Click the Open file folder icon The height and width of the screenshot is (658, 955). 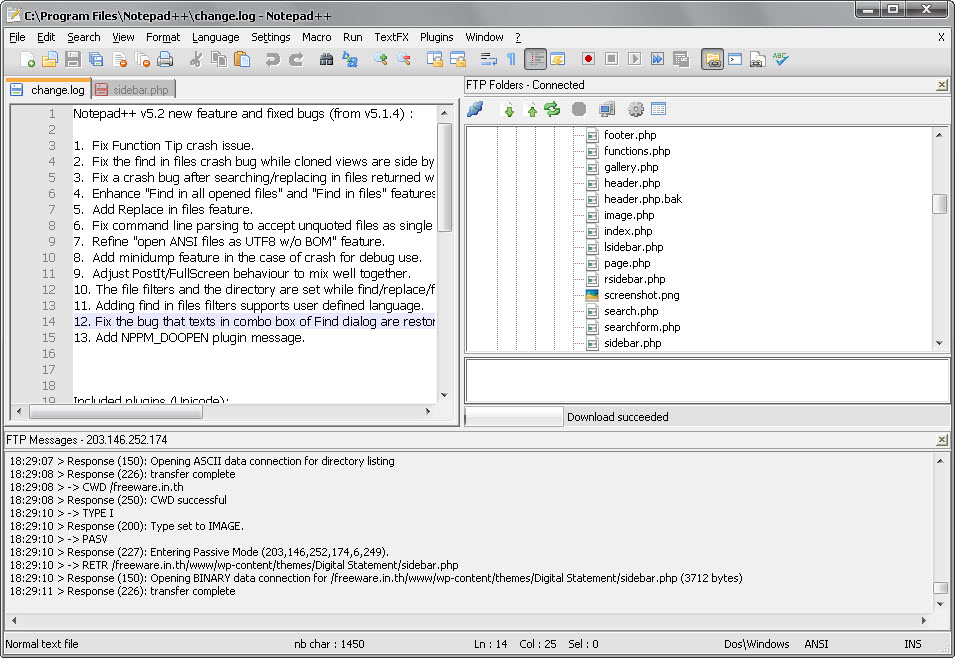tap(49, 59)
